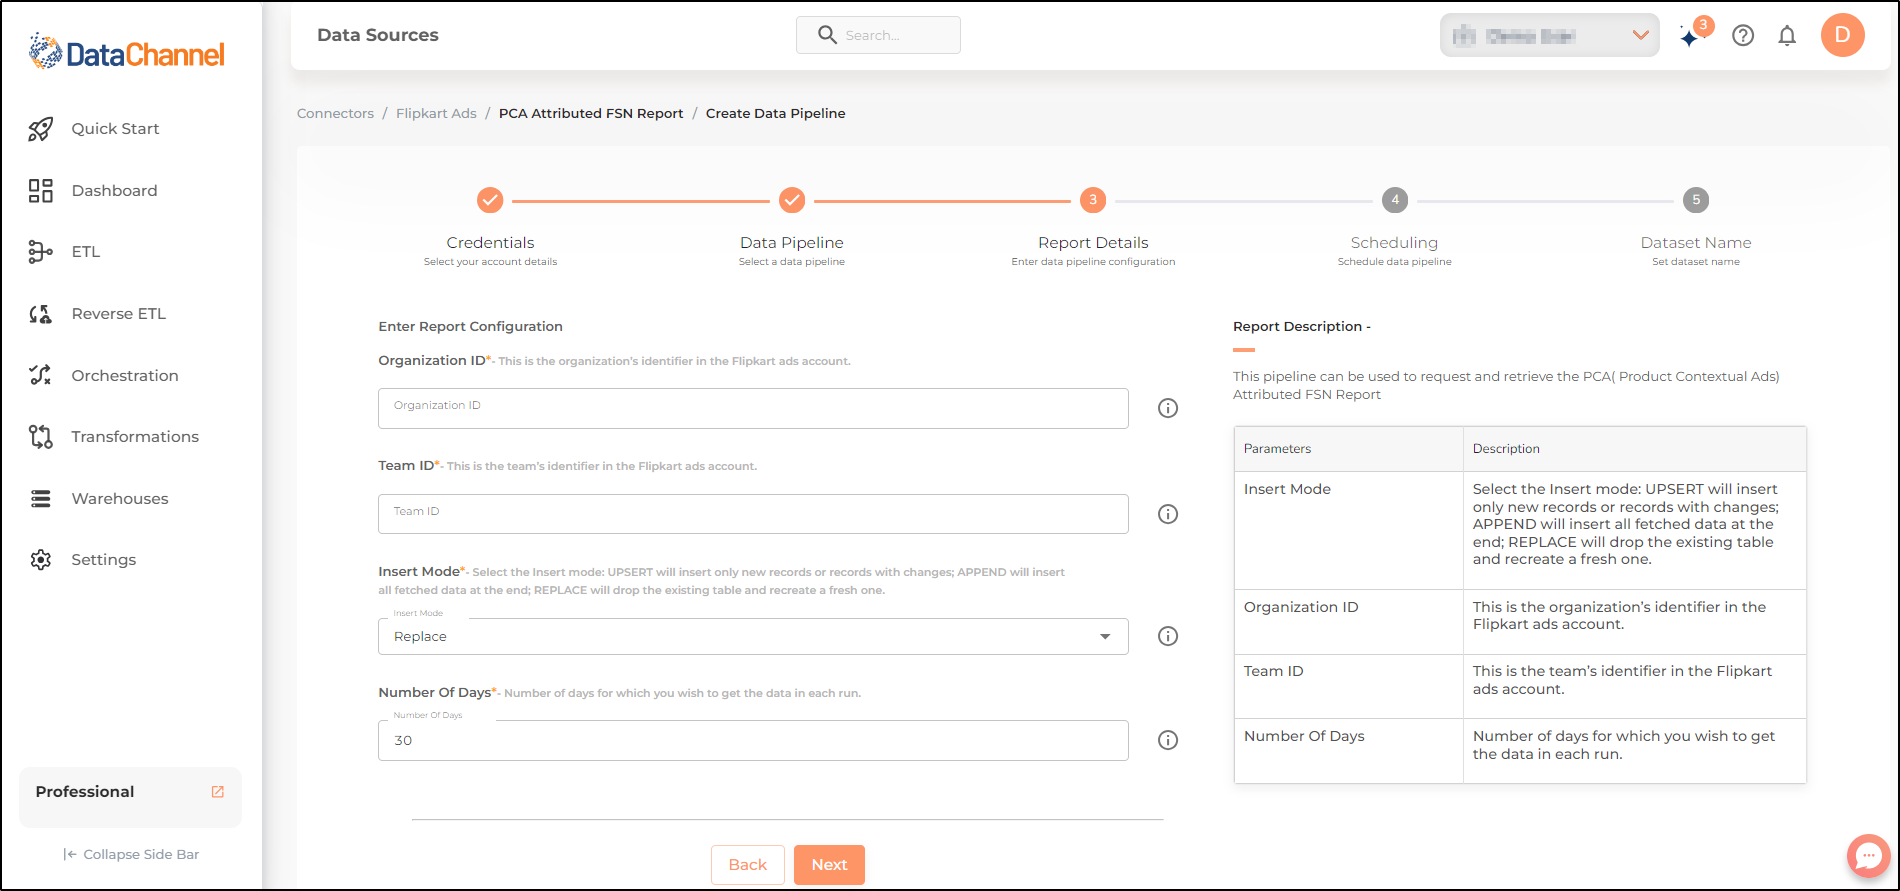Open Dashboard menu item
Viewport: 1900px width, 891px height.
(x=114, y=191)
